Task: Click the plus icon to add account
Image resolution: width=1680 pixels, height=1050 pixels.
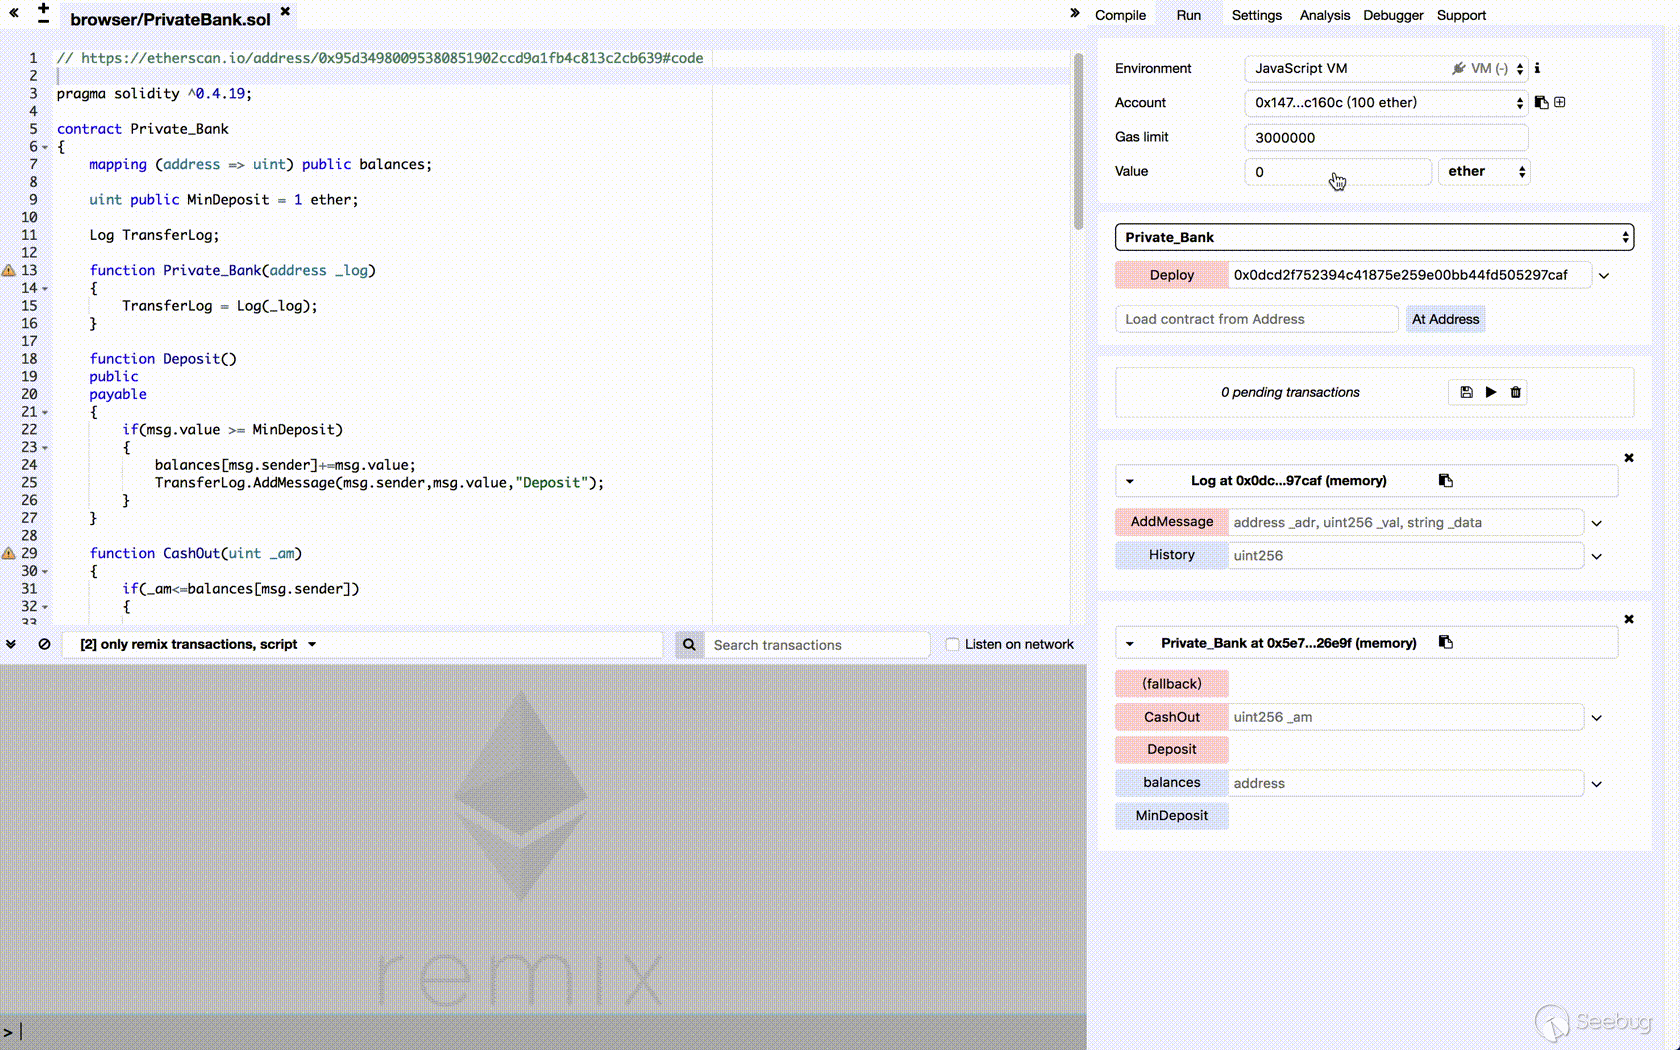Action: [1560, 103]
